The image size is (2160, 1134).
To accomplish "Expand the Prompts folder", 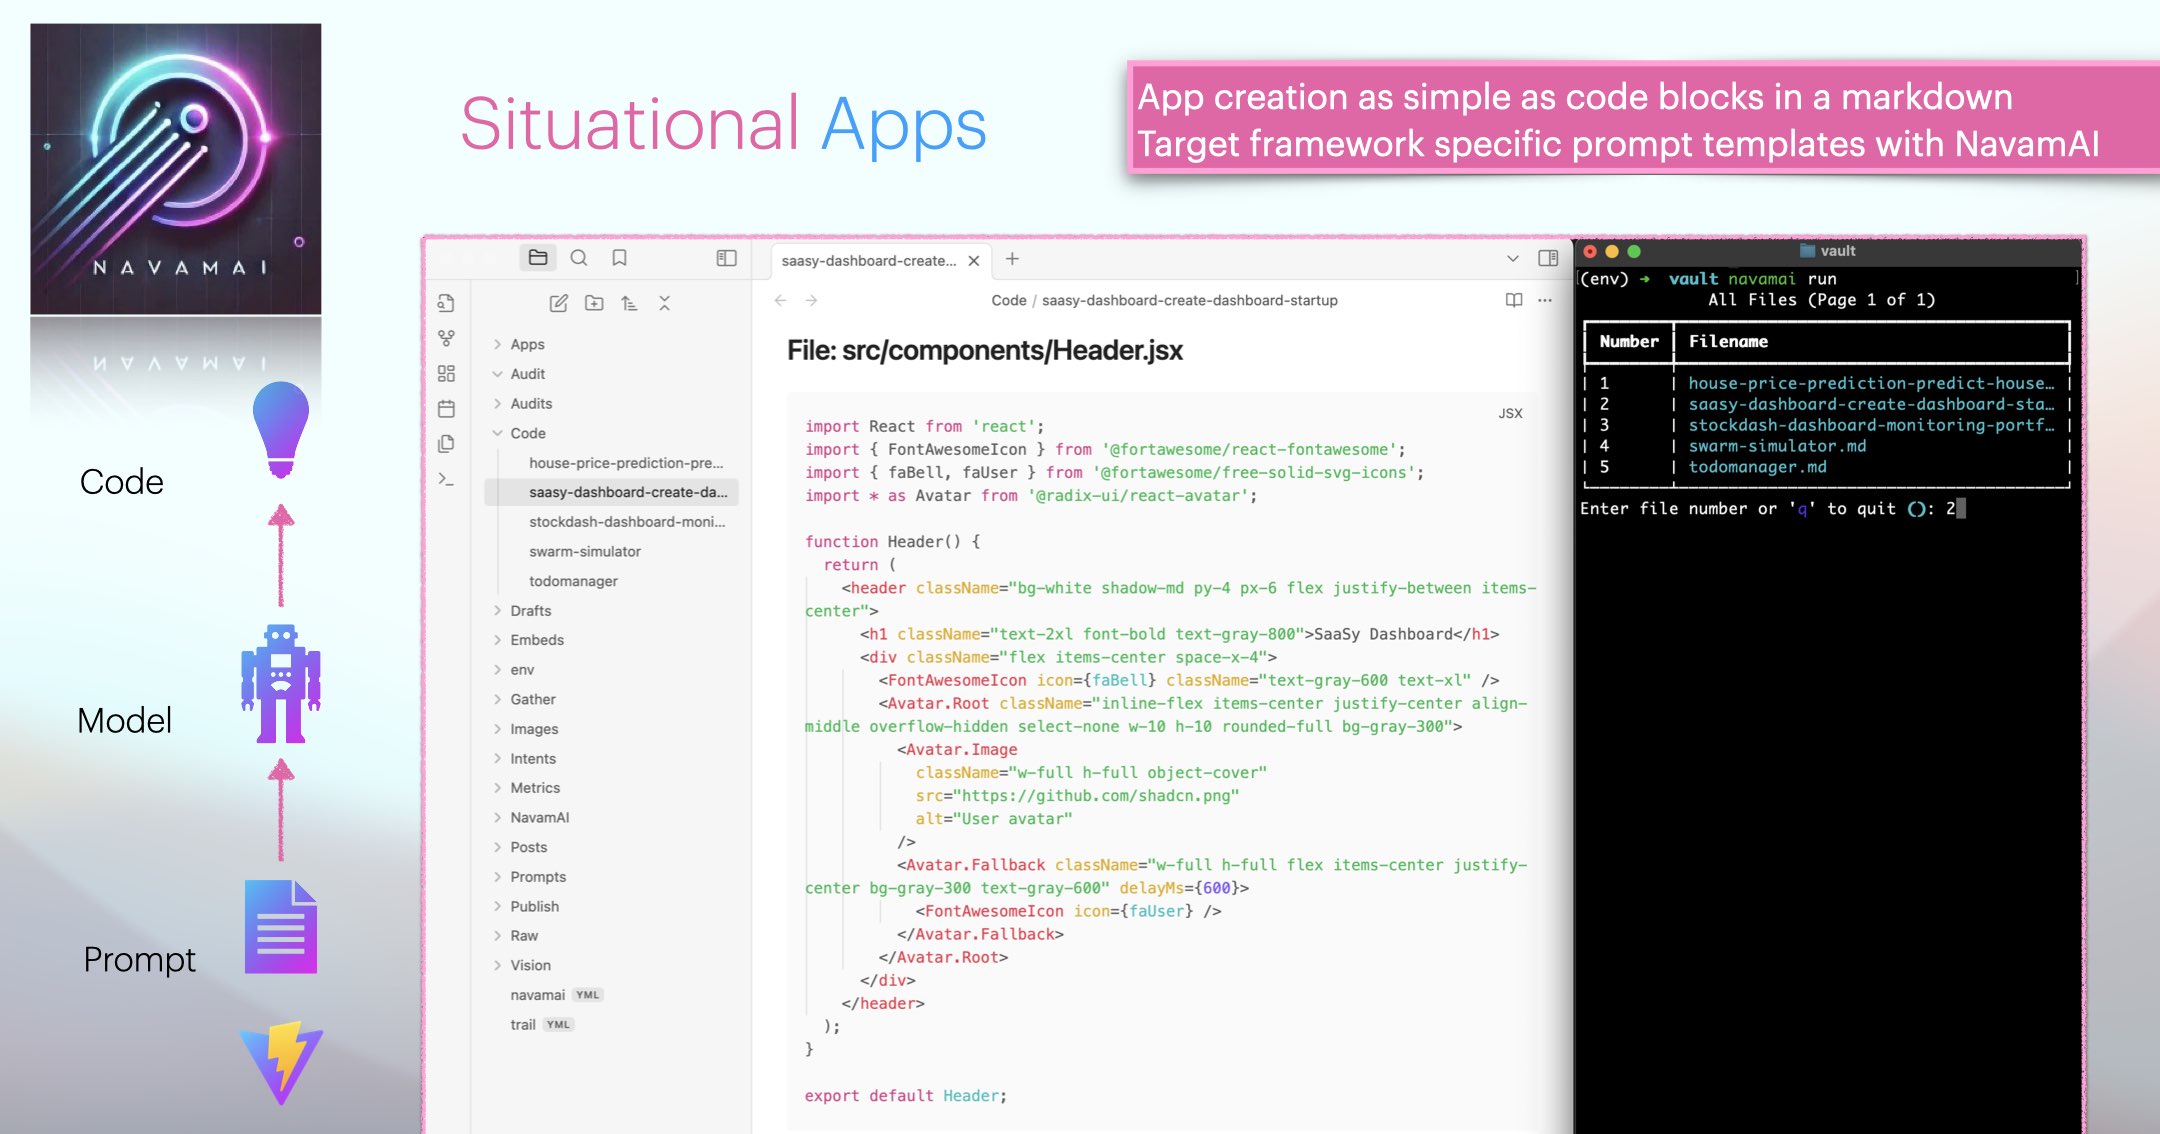I will 538,877.
